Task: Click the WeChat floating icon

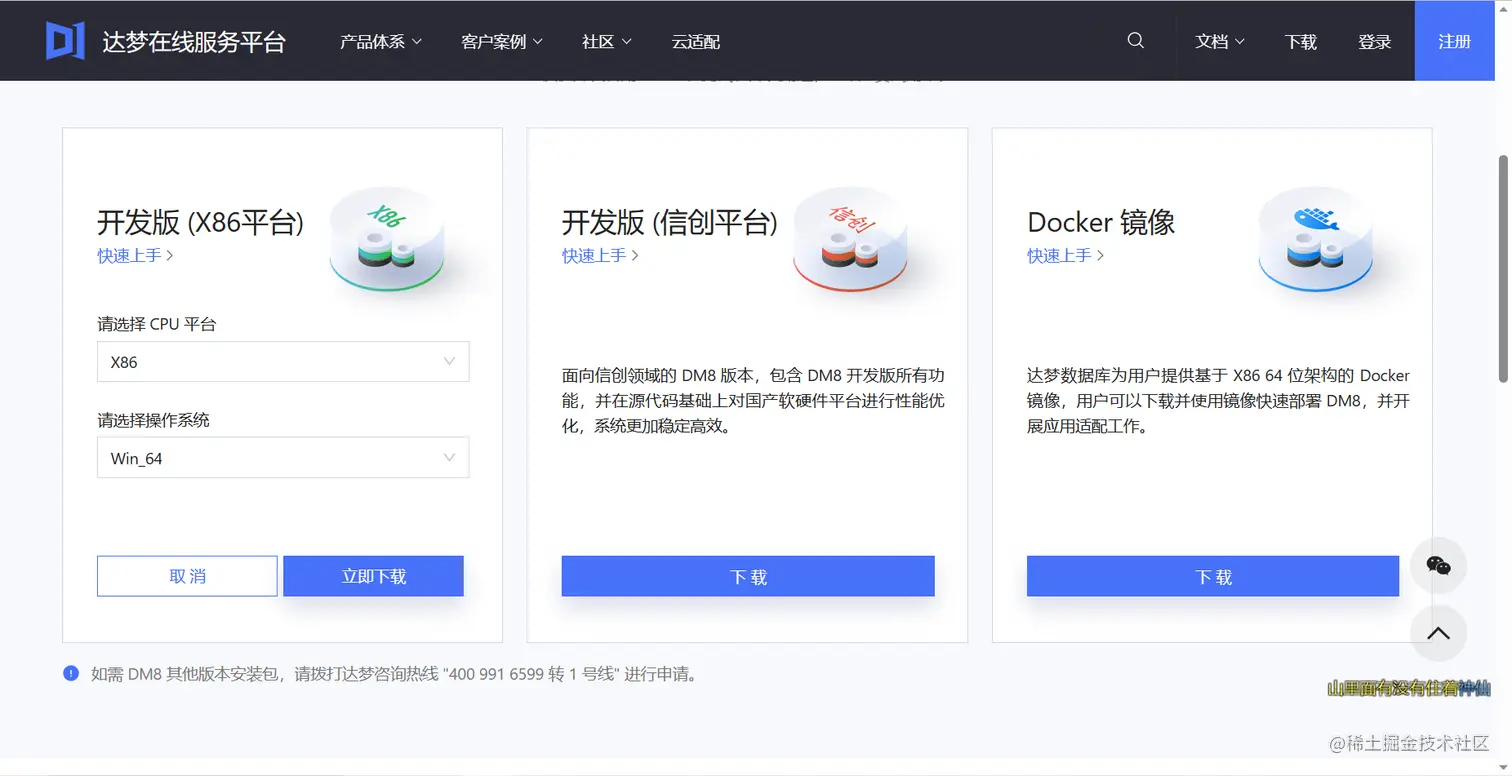Action: (1438, 566)
